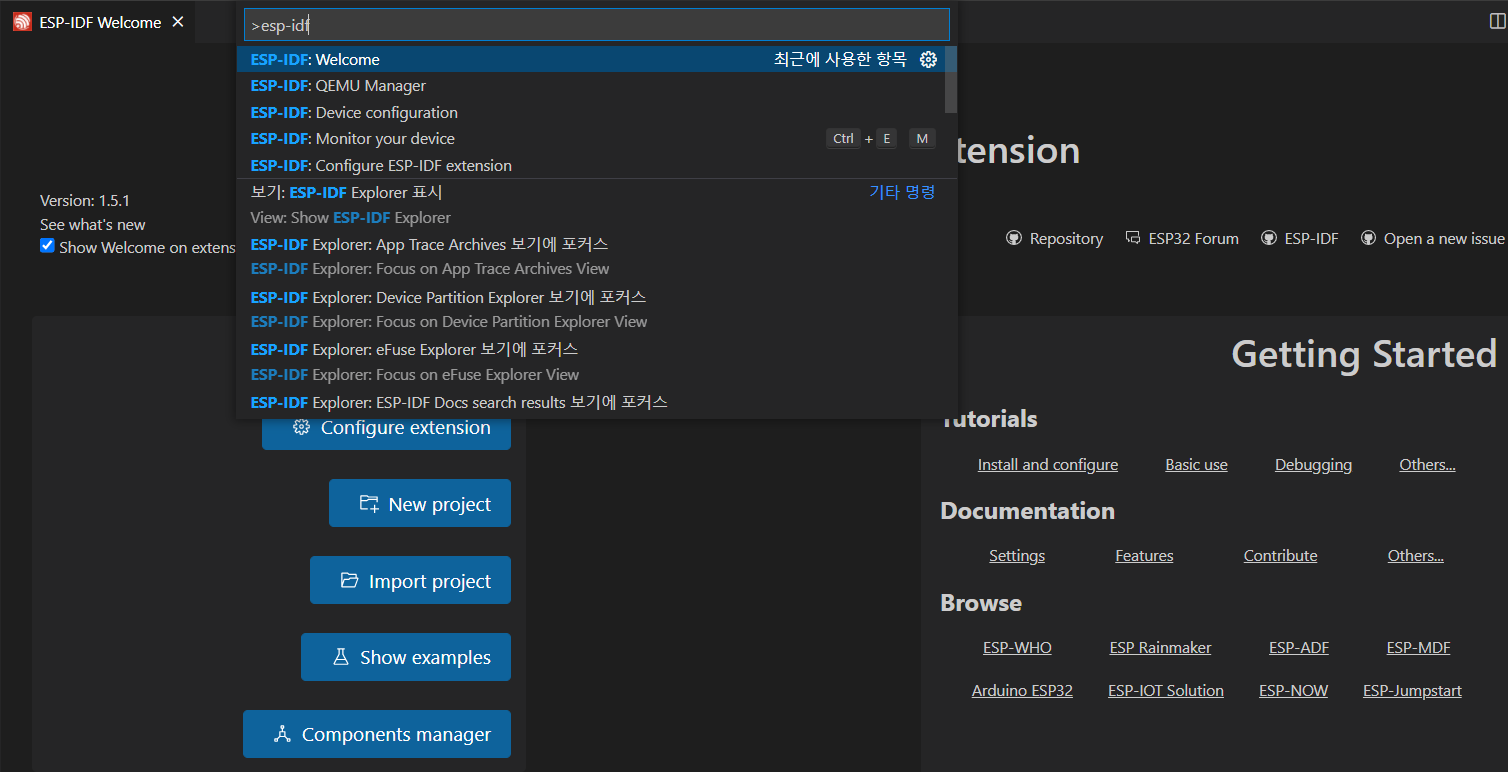Click the command palette input field
The width and height of the screenshot is (1508, 772).
596,26
